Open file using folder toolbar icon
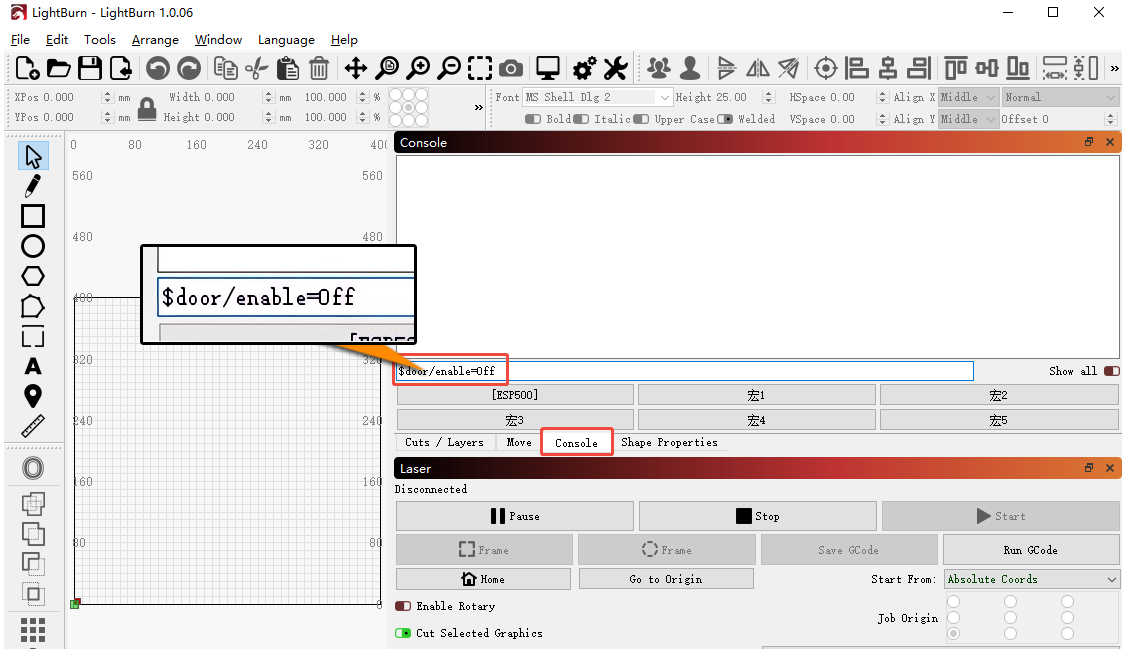The width and height of the screenshot is (1123, 649). pos(59,68)
